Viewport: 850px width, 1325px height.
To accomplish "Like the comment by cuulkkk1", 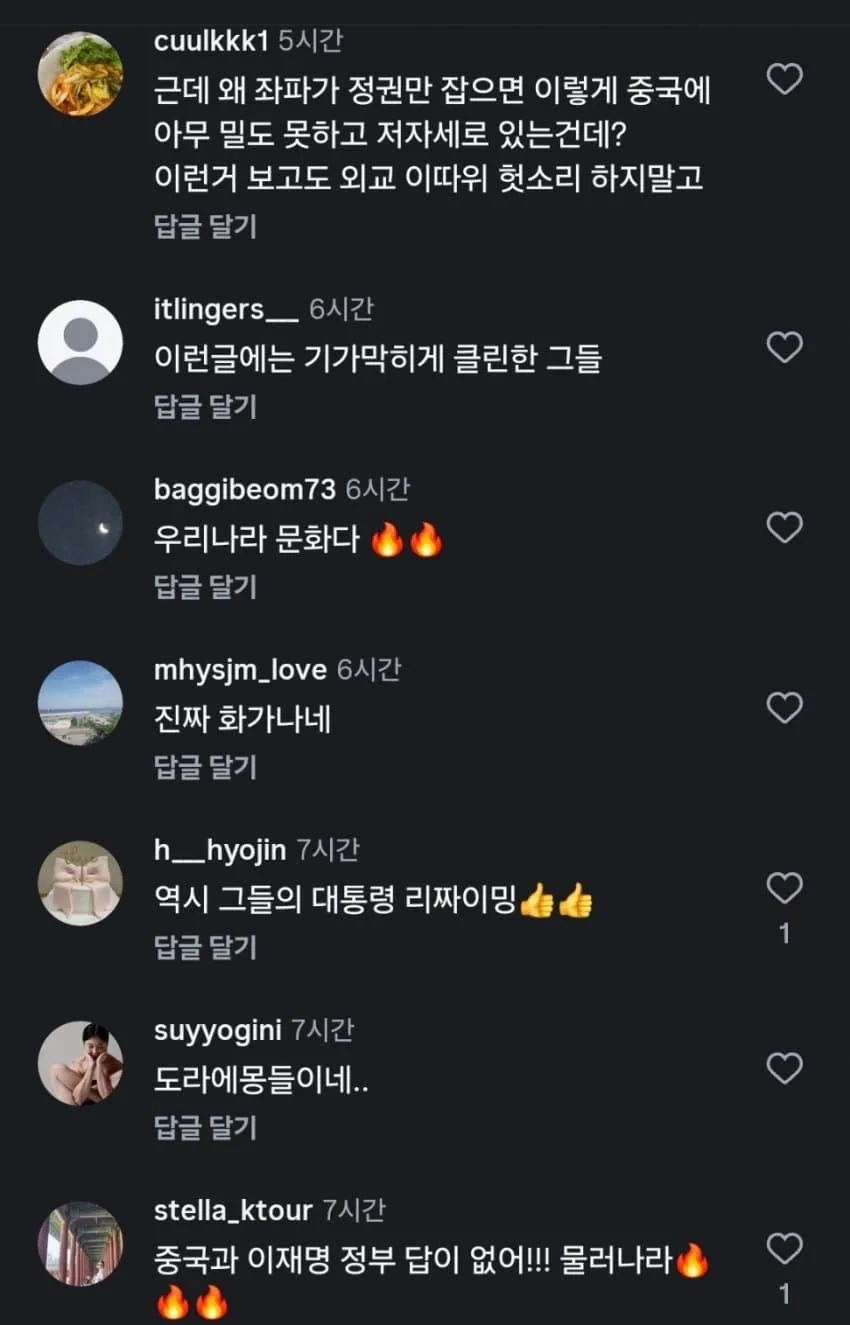I will point(784,78).
